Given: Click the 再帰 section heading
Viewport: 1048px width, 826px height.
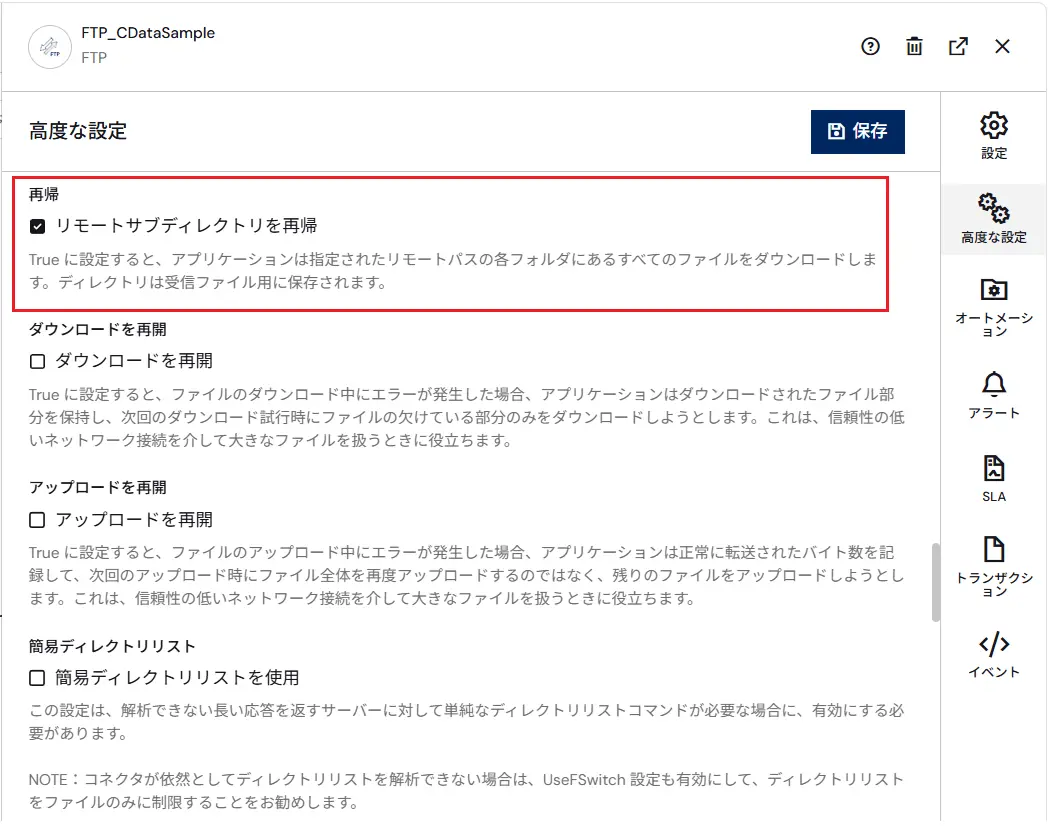Looking at the screenshot, I should pos(44,194).
